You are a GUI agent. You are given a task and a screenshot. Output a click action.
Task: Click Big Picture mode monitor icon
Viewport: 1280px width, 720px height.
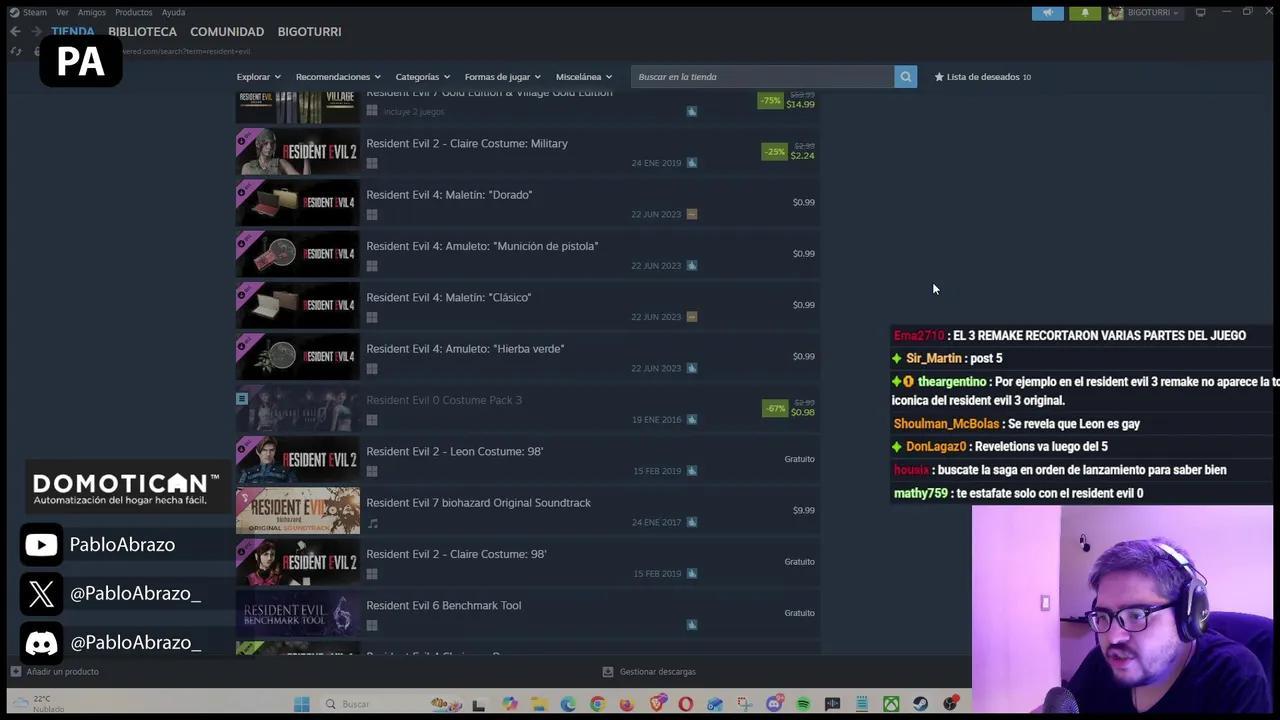pyautogui.click(x=1200, y=12)
